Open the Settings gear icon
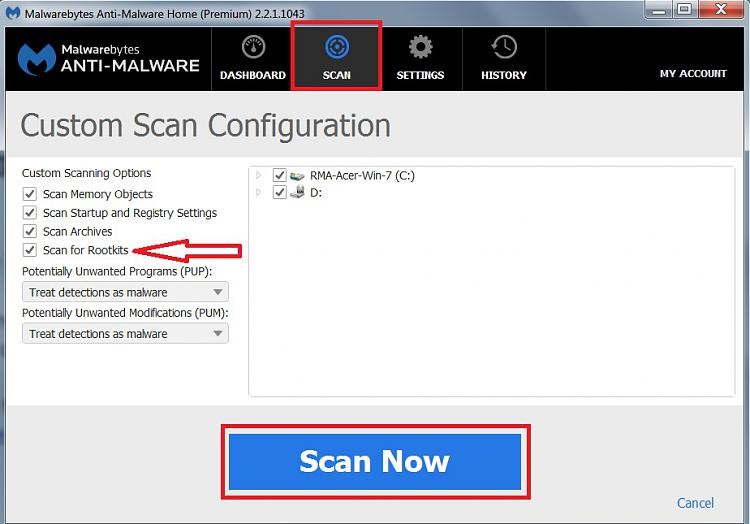Screen dimensions: 750x524 (420, 48)
